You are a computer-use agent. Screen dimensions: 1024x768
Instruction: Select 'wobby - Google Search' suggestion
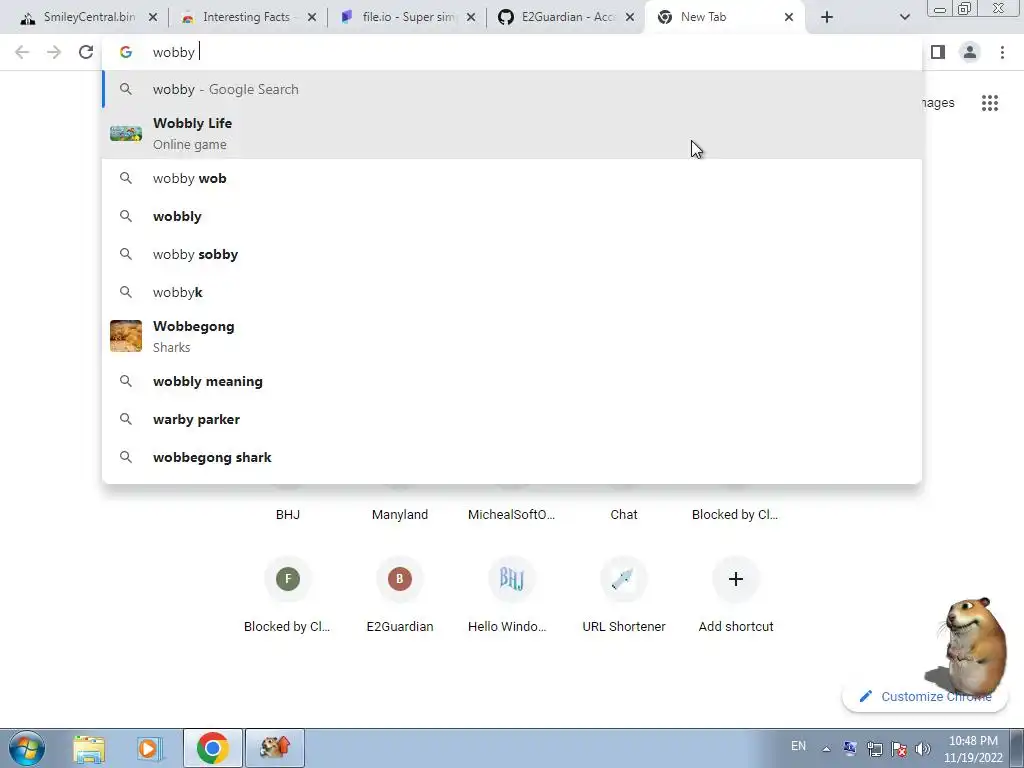[512, 89]
